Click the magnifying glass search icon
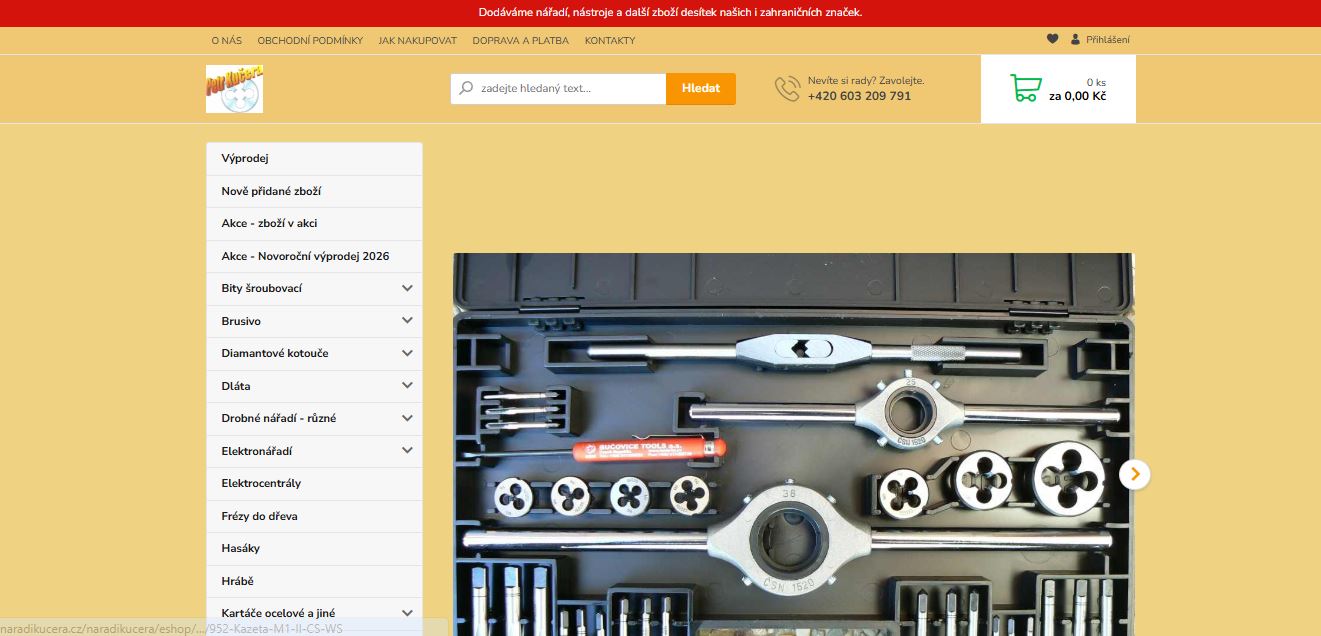 click(x=466, y=88)
